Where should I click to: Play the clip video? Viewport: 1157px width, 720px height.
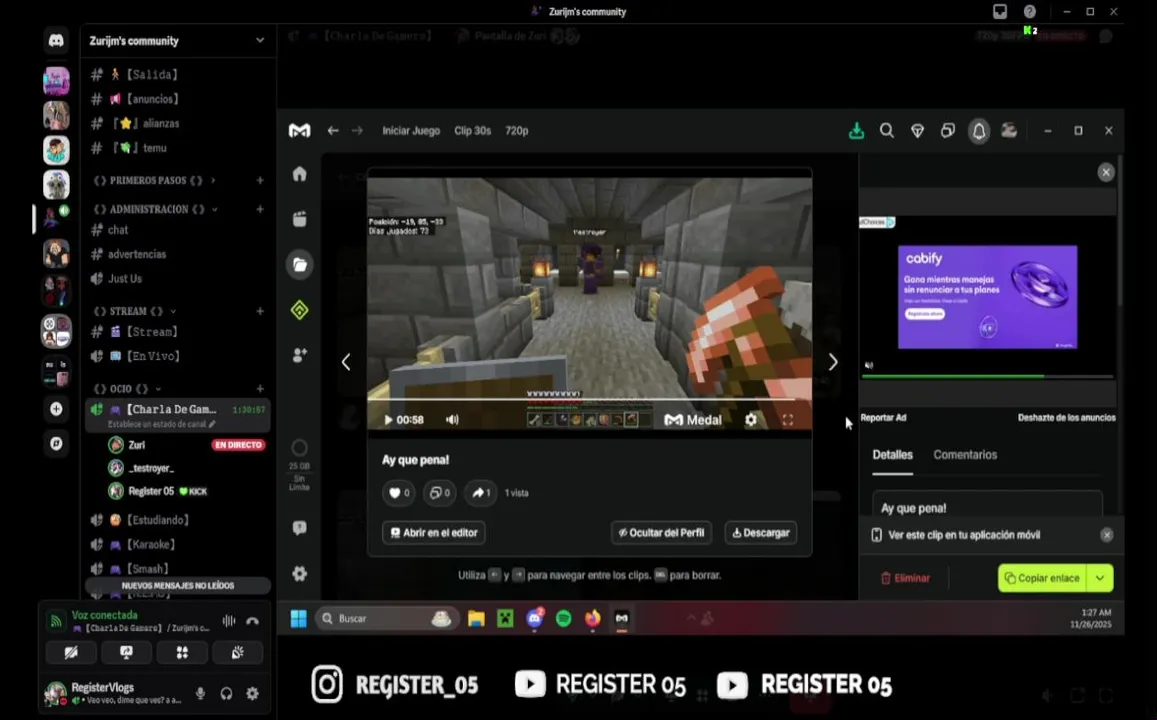pyautogui.click(x=388, y=420)
